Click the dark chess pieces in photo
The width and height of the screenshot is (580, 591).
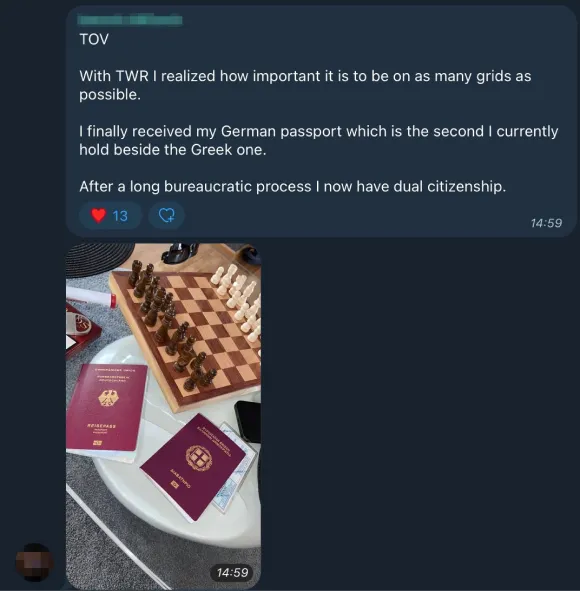[168, 323]
